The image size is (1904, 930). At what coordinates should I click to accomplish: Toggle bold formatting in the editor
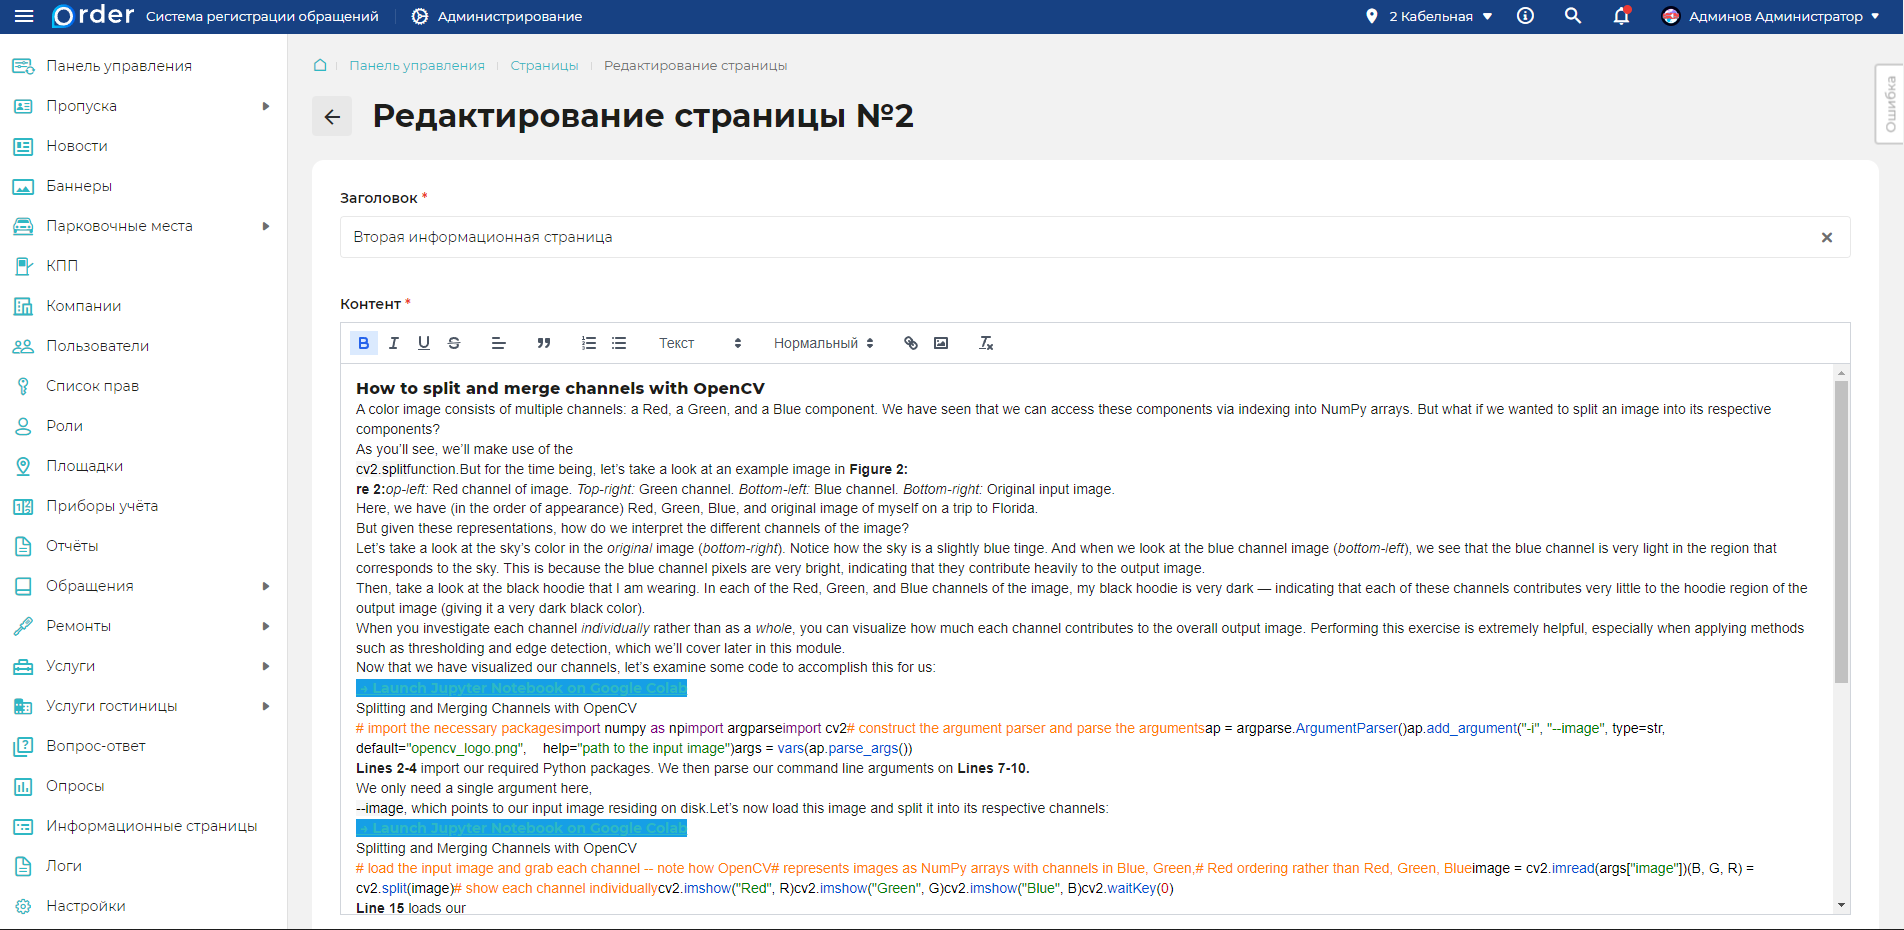point(363,342)
